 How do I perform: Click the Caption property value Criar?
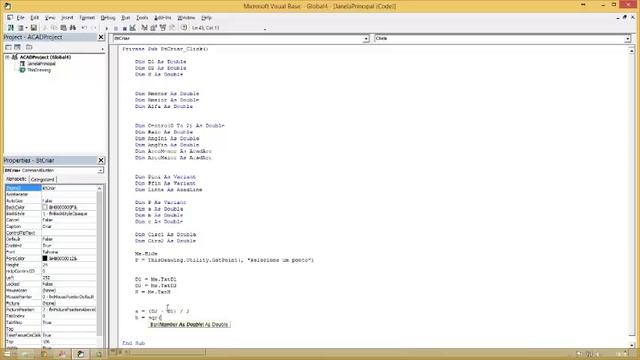coord(69,227)
